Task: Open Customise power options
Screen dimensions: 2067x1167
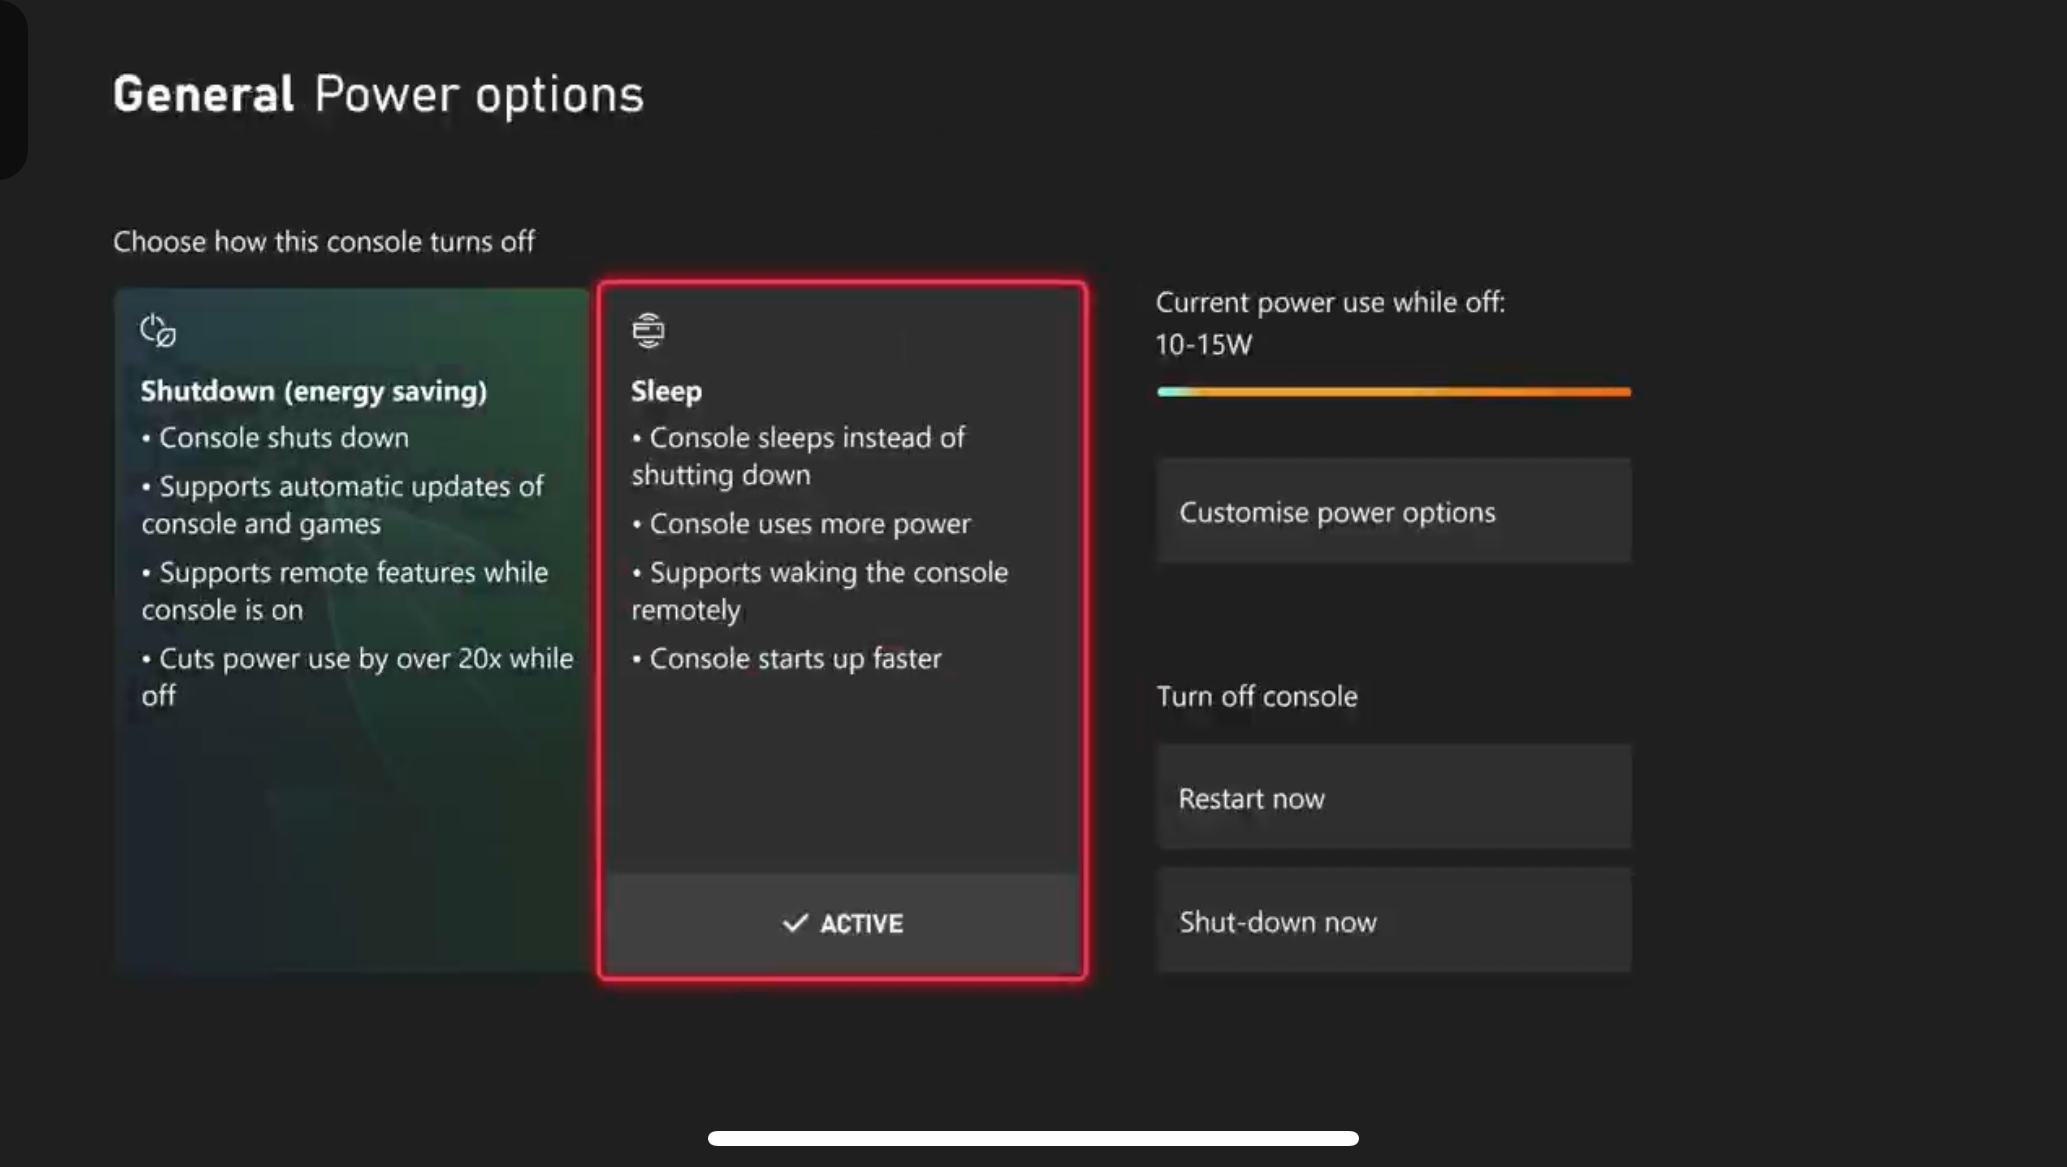Action: [x=1392, y=511]
